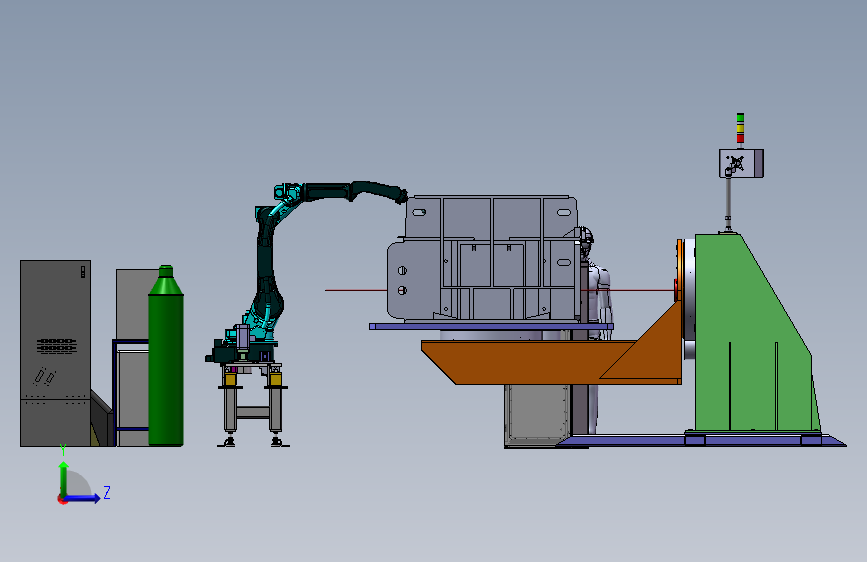Select the blue table plate under the workpiece
Image resolution: width=867 pixels, height=562 pixels.
coord(491,326)
